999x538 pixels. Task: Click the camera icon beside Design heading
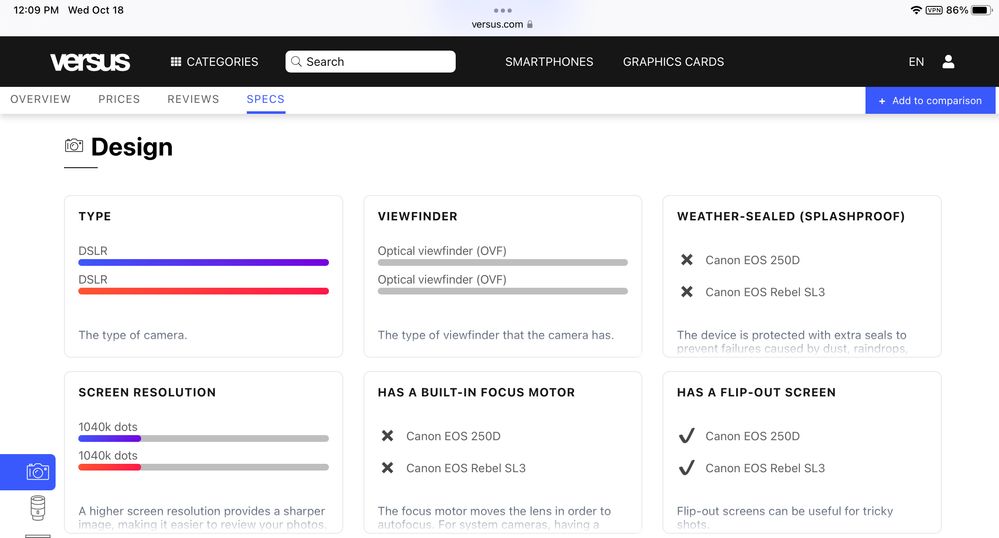point(74,146)
